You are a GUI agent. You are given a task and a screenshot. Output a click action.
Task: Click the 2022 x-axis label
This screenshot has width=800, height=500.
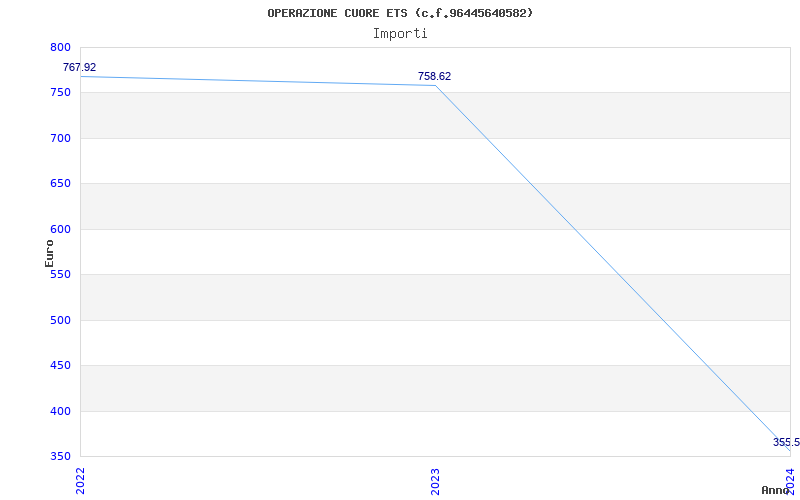(81, 480)
